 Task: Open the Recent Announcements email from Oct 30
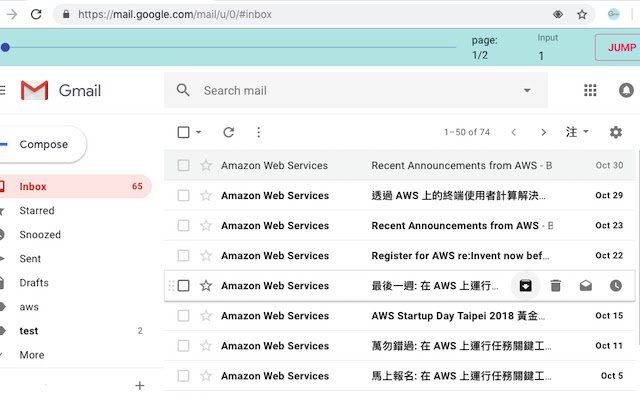pos(400,165)
